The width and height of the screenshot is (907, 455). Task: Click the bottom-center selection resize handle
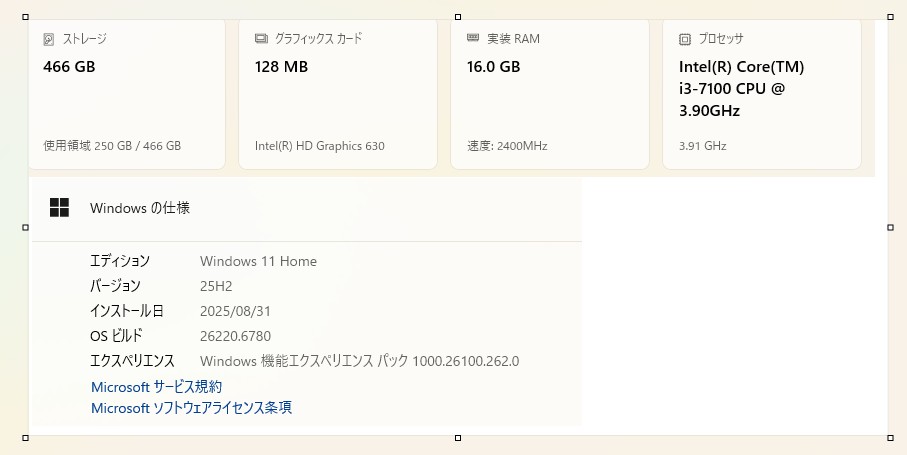point(458,438)
